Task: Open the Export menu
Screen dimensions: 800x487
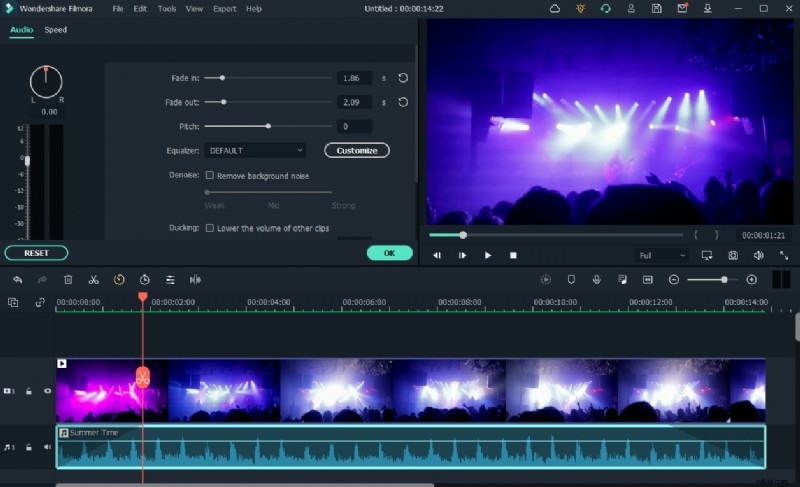Action: tap(224, 9)
